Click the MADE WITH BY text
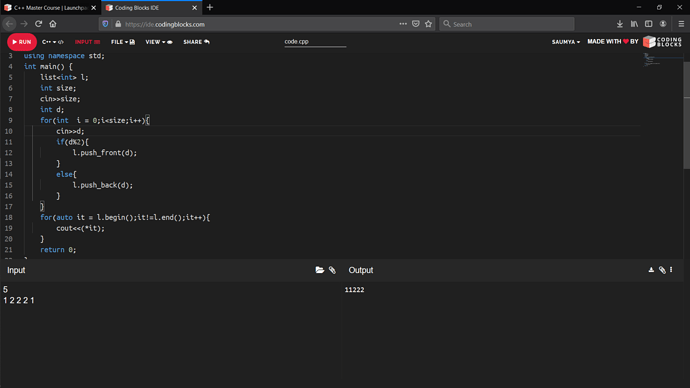This screenshot has height=388, width=690. point(613,41)
